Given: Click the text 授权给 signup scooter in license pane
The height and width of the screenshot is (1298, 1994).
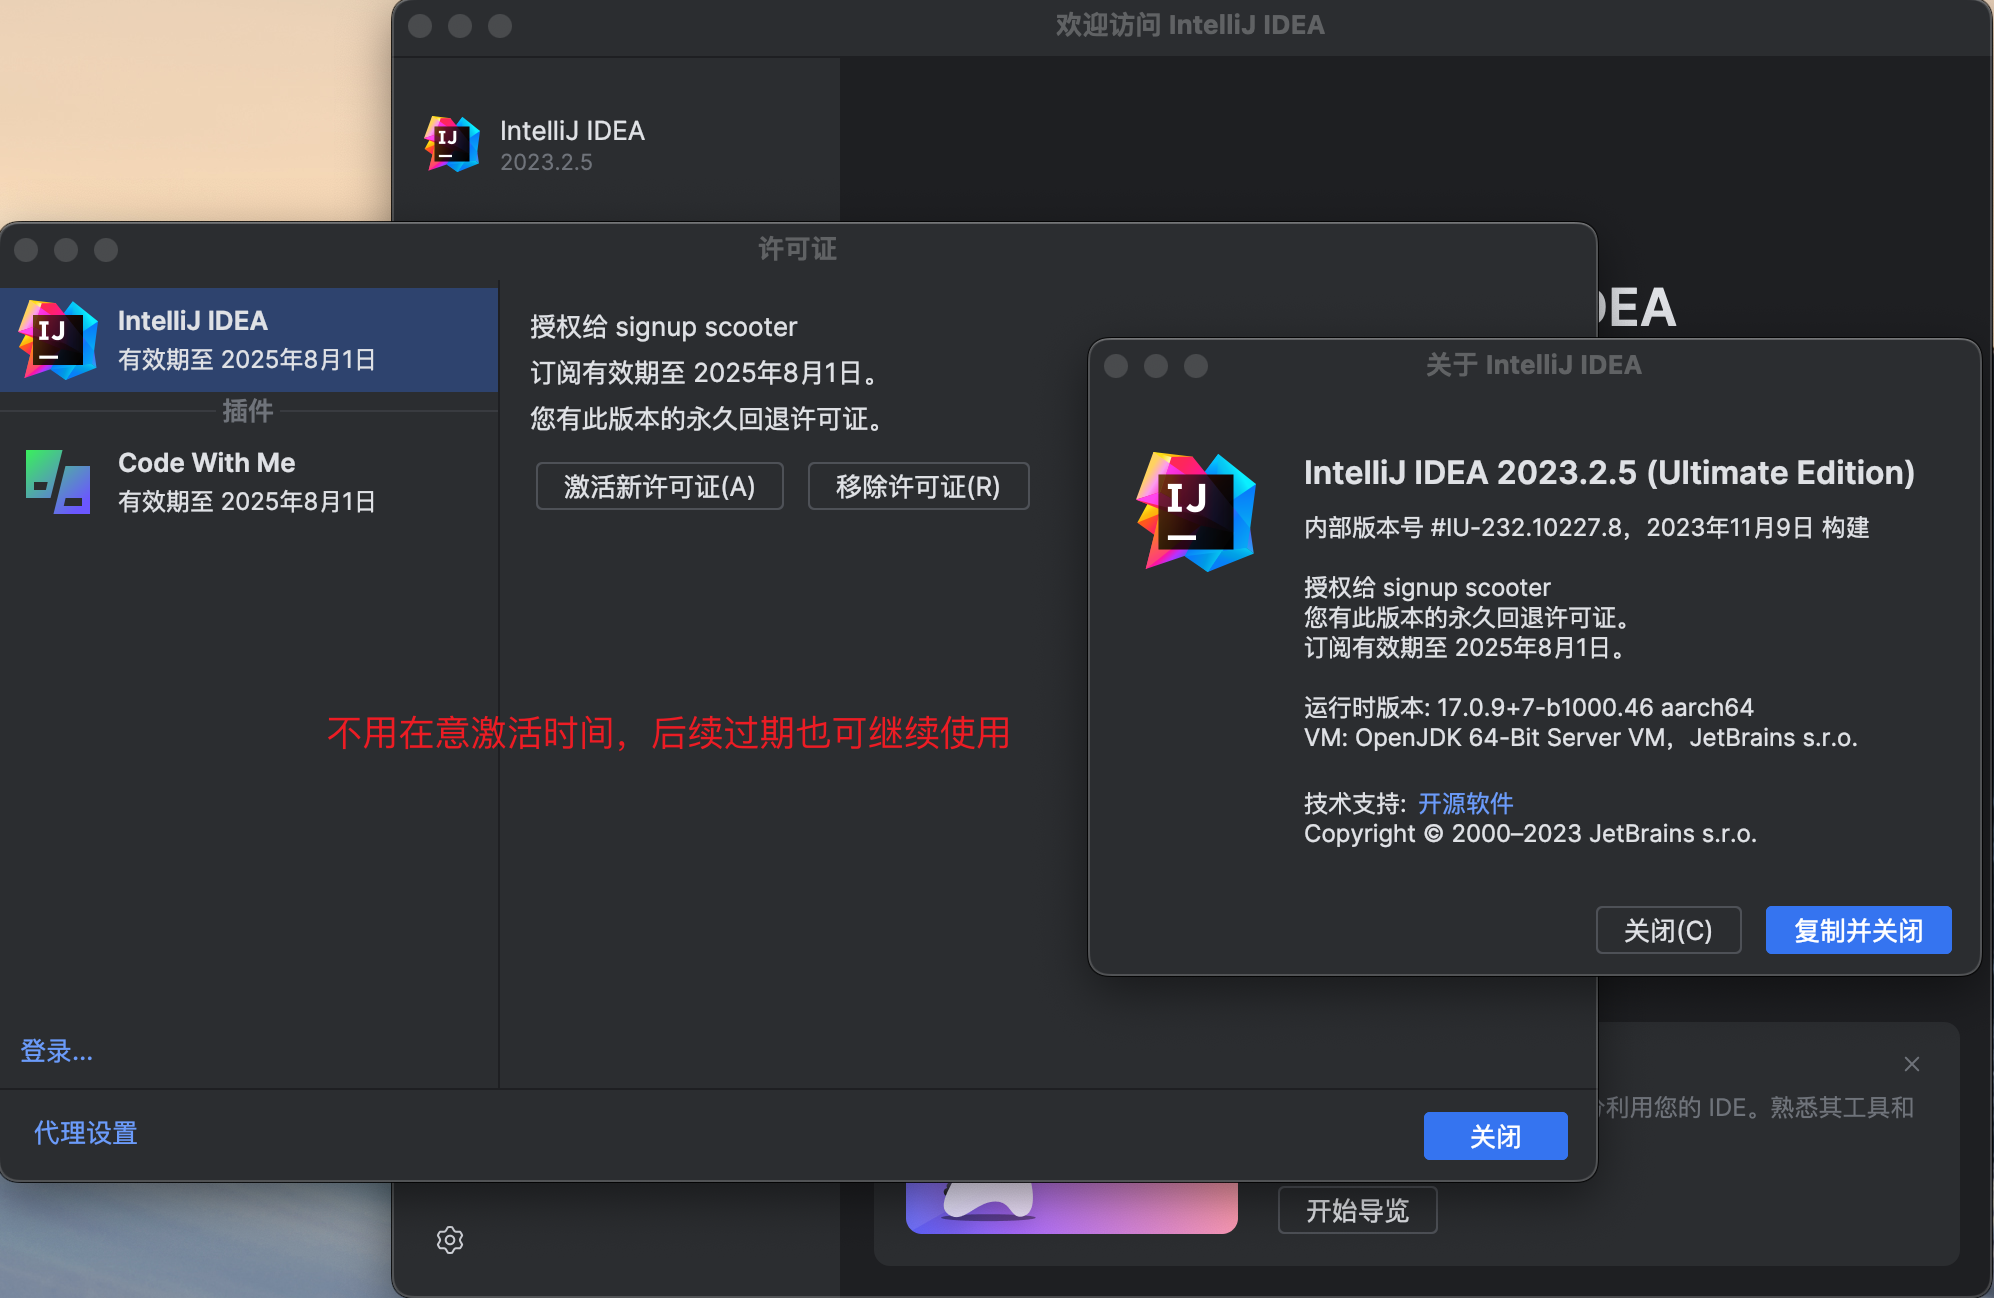Looking at the screenshot, I should click(x=663, y=327).
